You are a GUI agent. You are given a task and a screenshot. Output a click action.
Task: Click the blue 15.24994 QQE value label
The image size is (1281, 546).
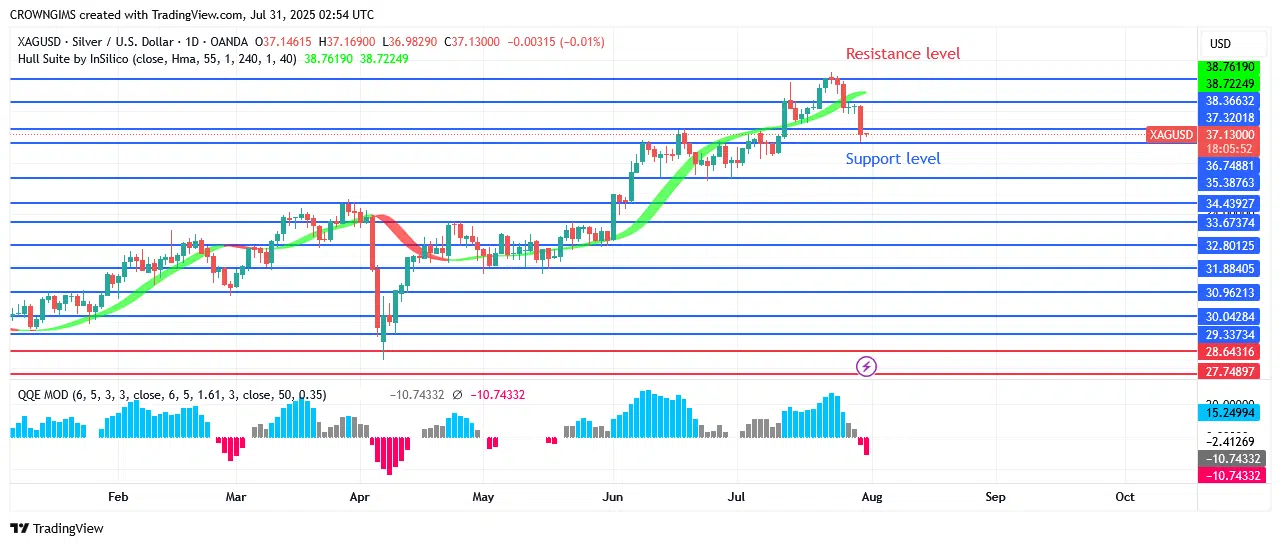1229,412
